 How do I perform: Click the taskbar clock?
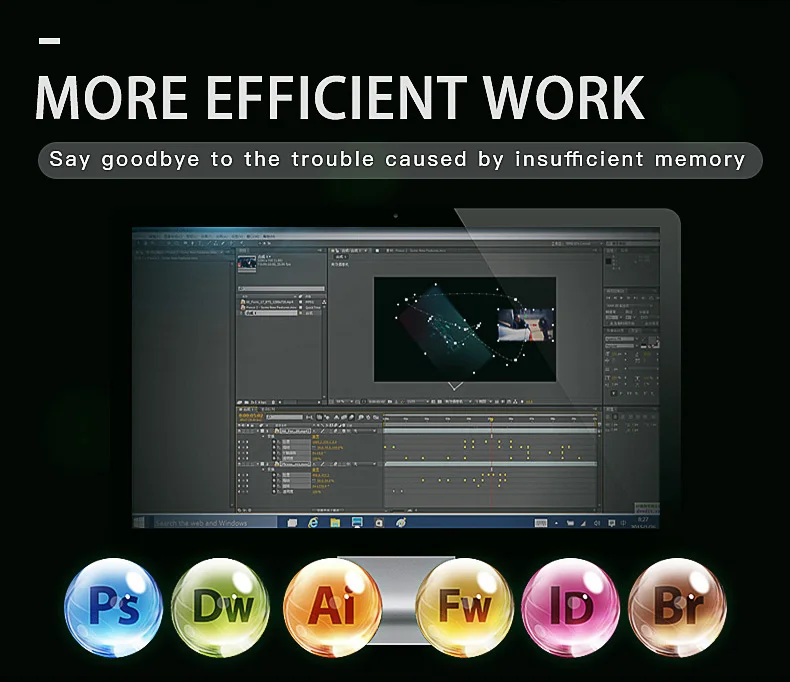coord(643,522)
